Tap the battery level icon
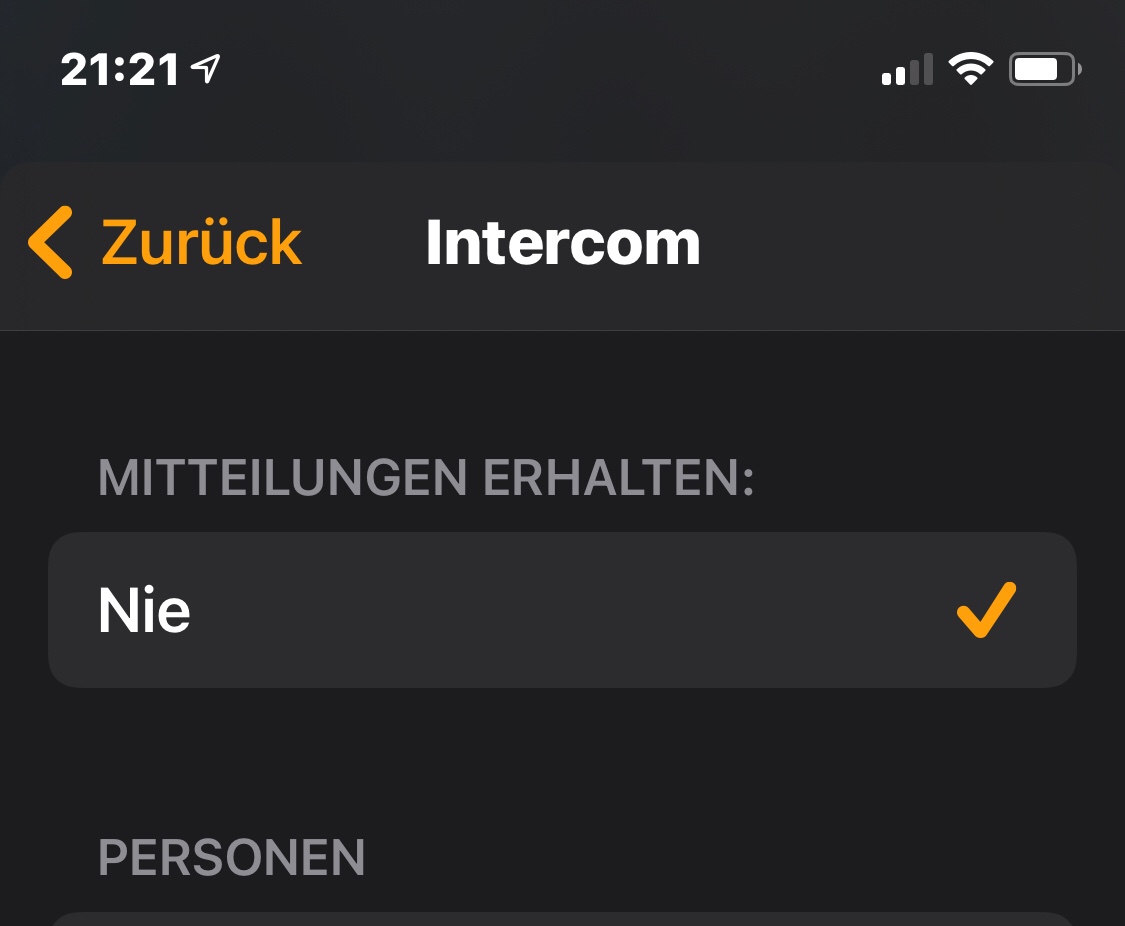1125x926 pixels. [x=1044, y=69]
